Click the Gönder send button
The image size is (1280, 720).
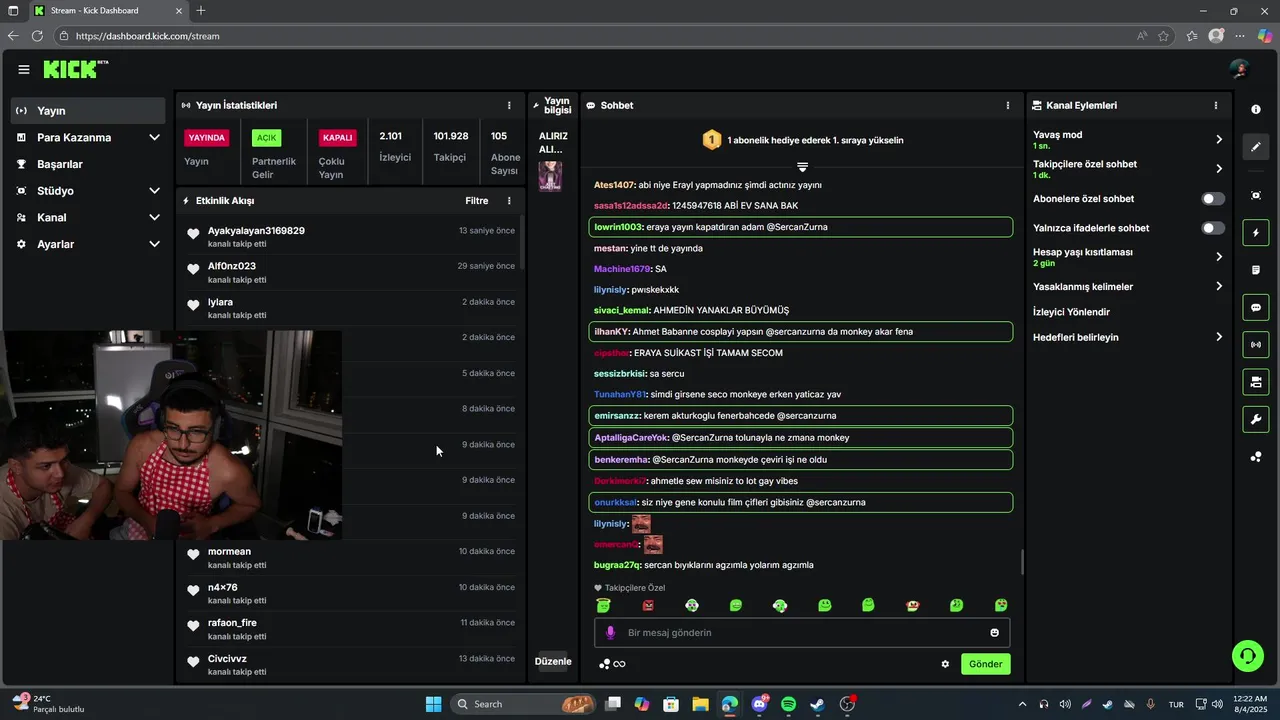[985, 664]
